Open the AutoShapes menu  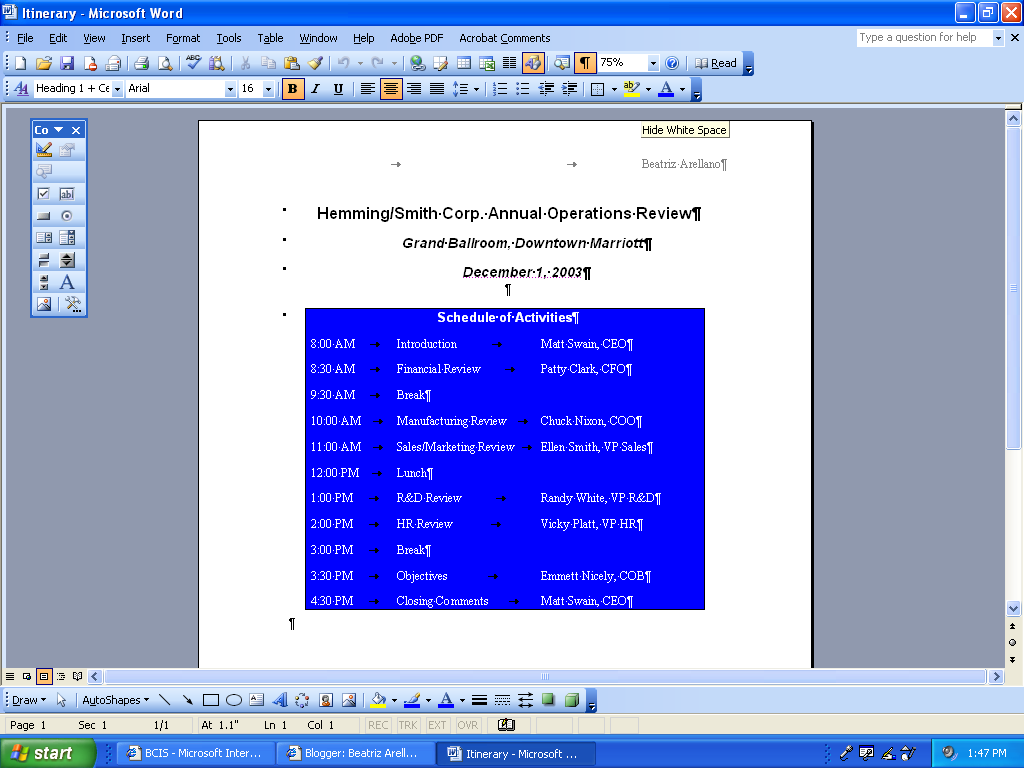click(x=116, y=700)
